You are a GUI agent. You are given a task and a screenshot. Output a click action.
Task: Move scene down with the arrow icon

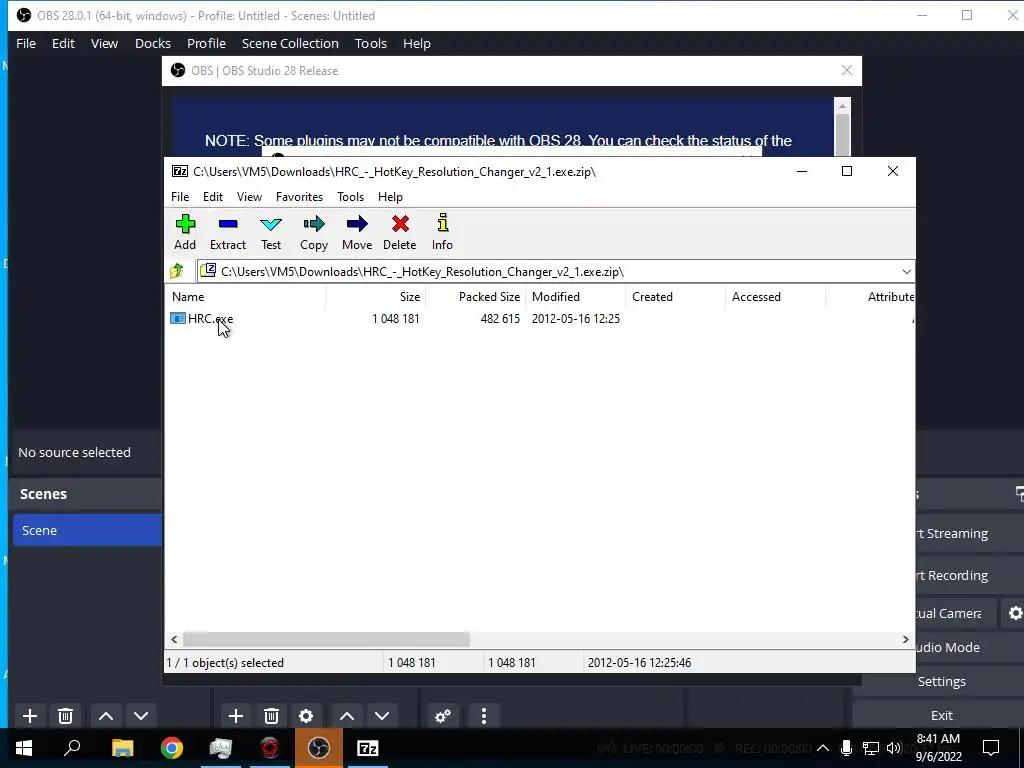pos(141,716)
